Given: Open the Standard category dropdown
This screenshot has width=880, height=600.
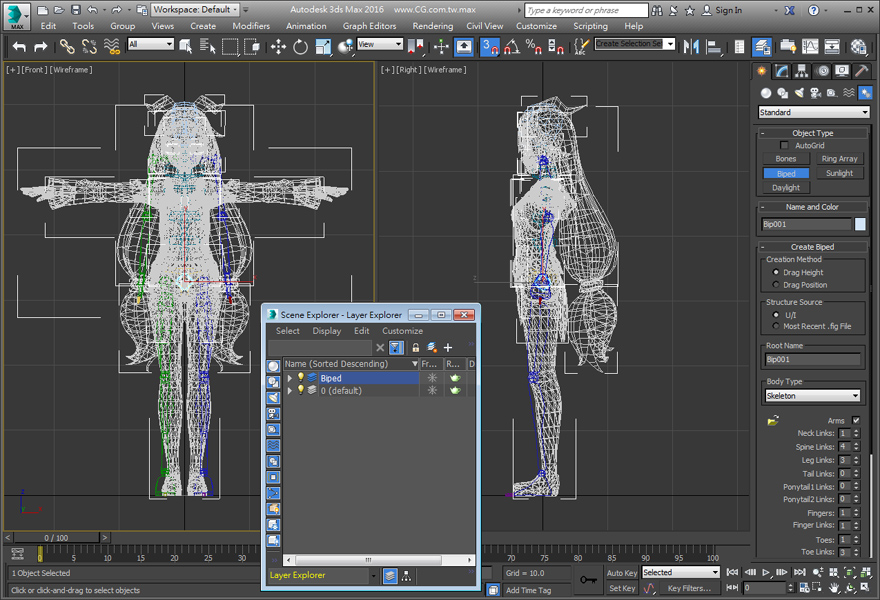Looking at the screenshot, I should (813, 112).
